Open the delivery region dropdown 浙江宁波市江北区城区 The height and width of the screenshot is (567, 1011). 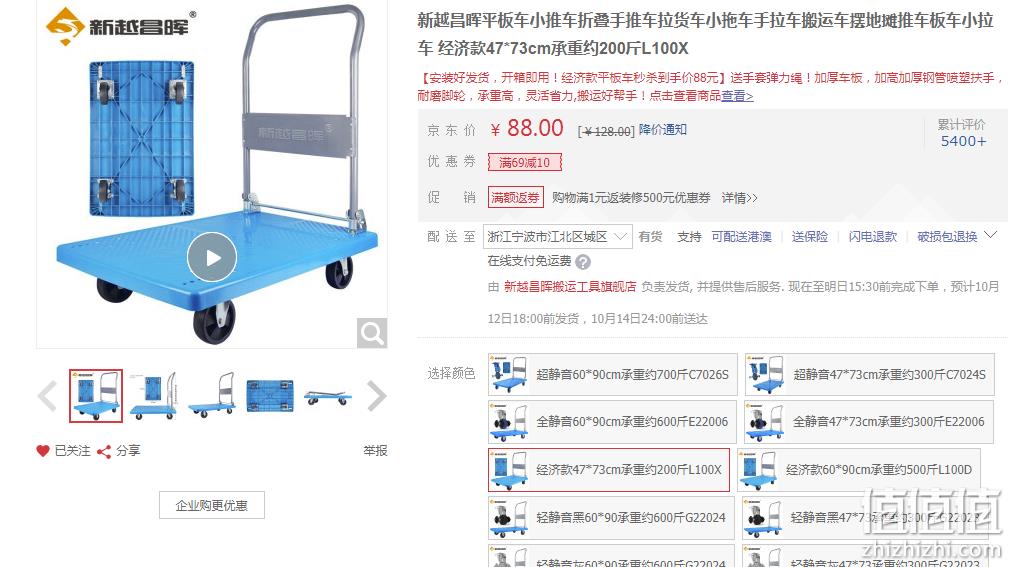[x=558, y=237]
